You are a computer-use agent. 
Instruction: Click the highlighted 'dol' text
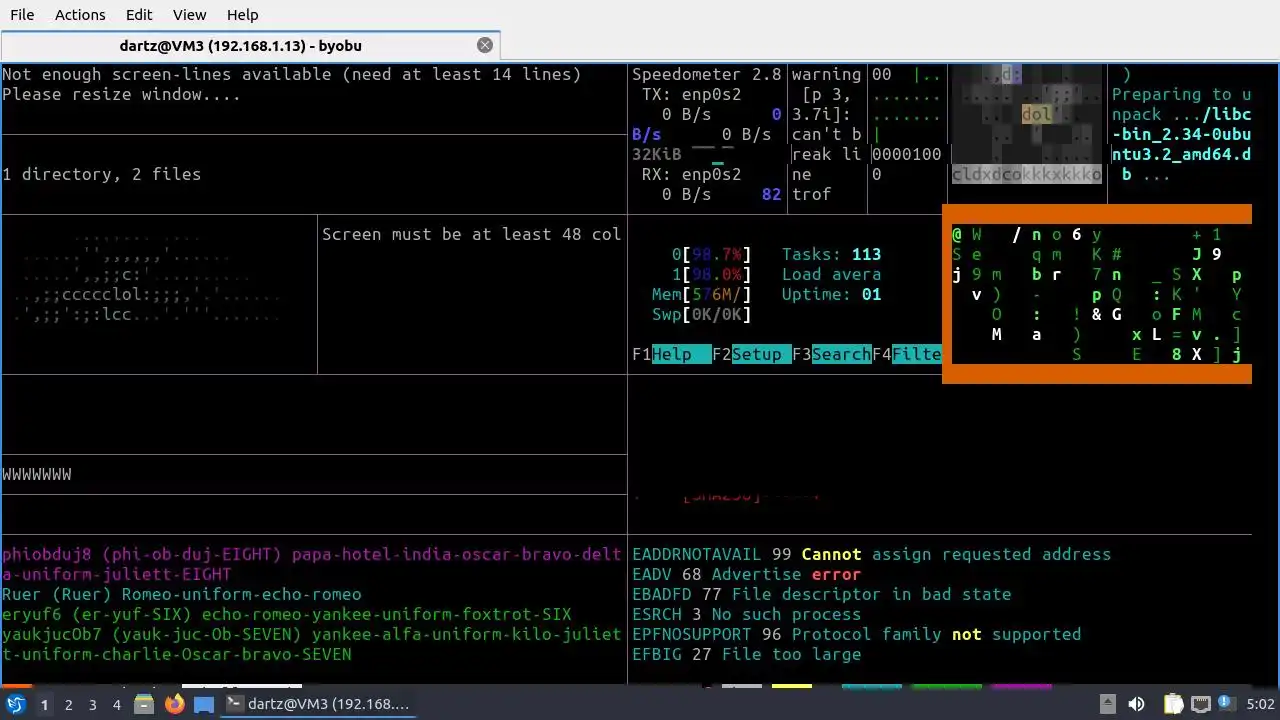pos(1036,114)
